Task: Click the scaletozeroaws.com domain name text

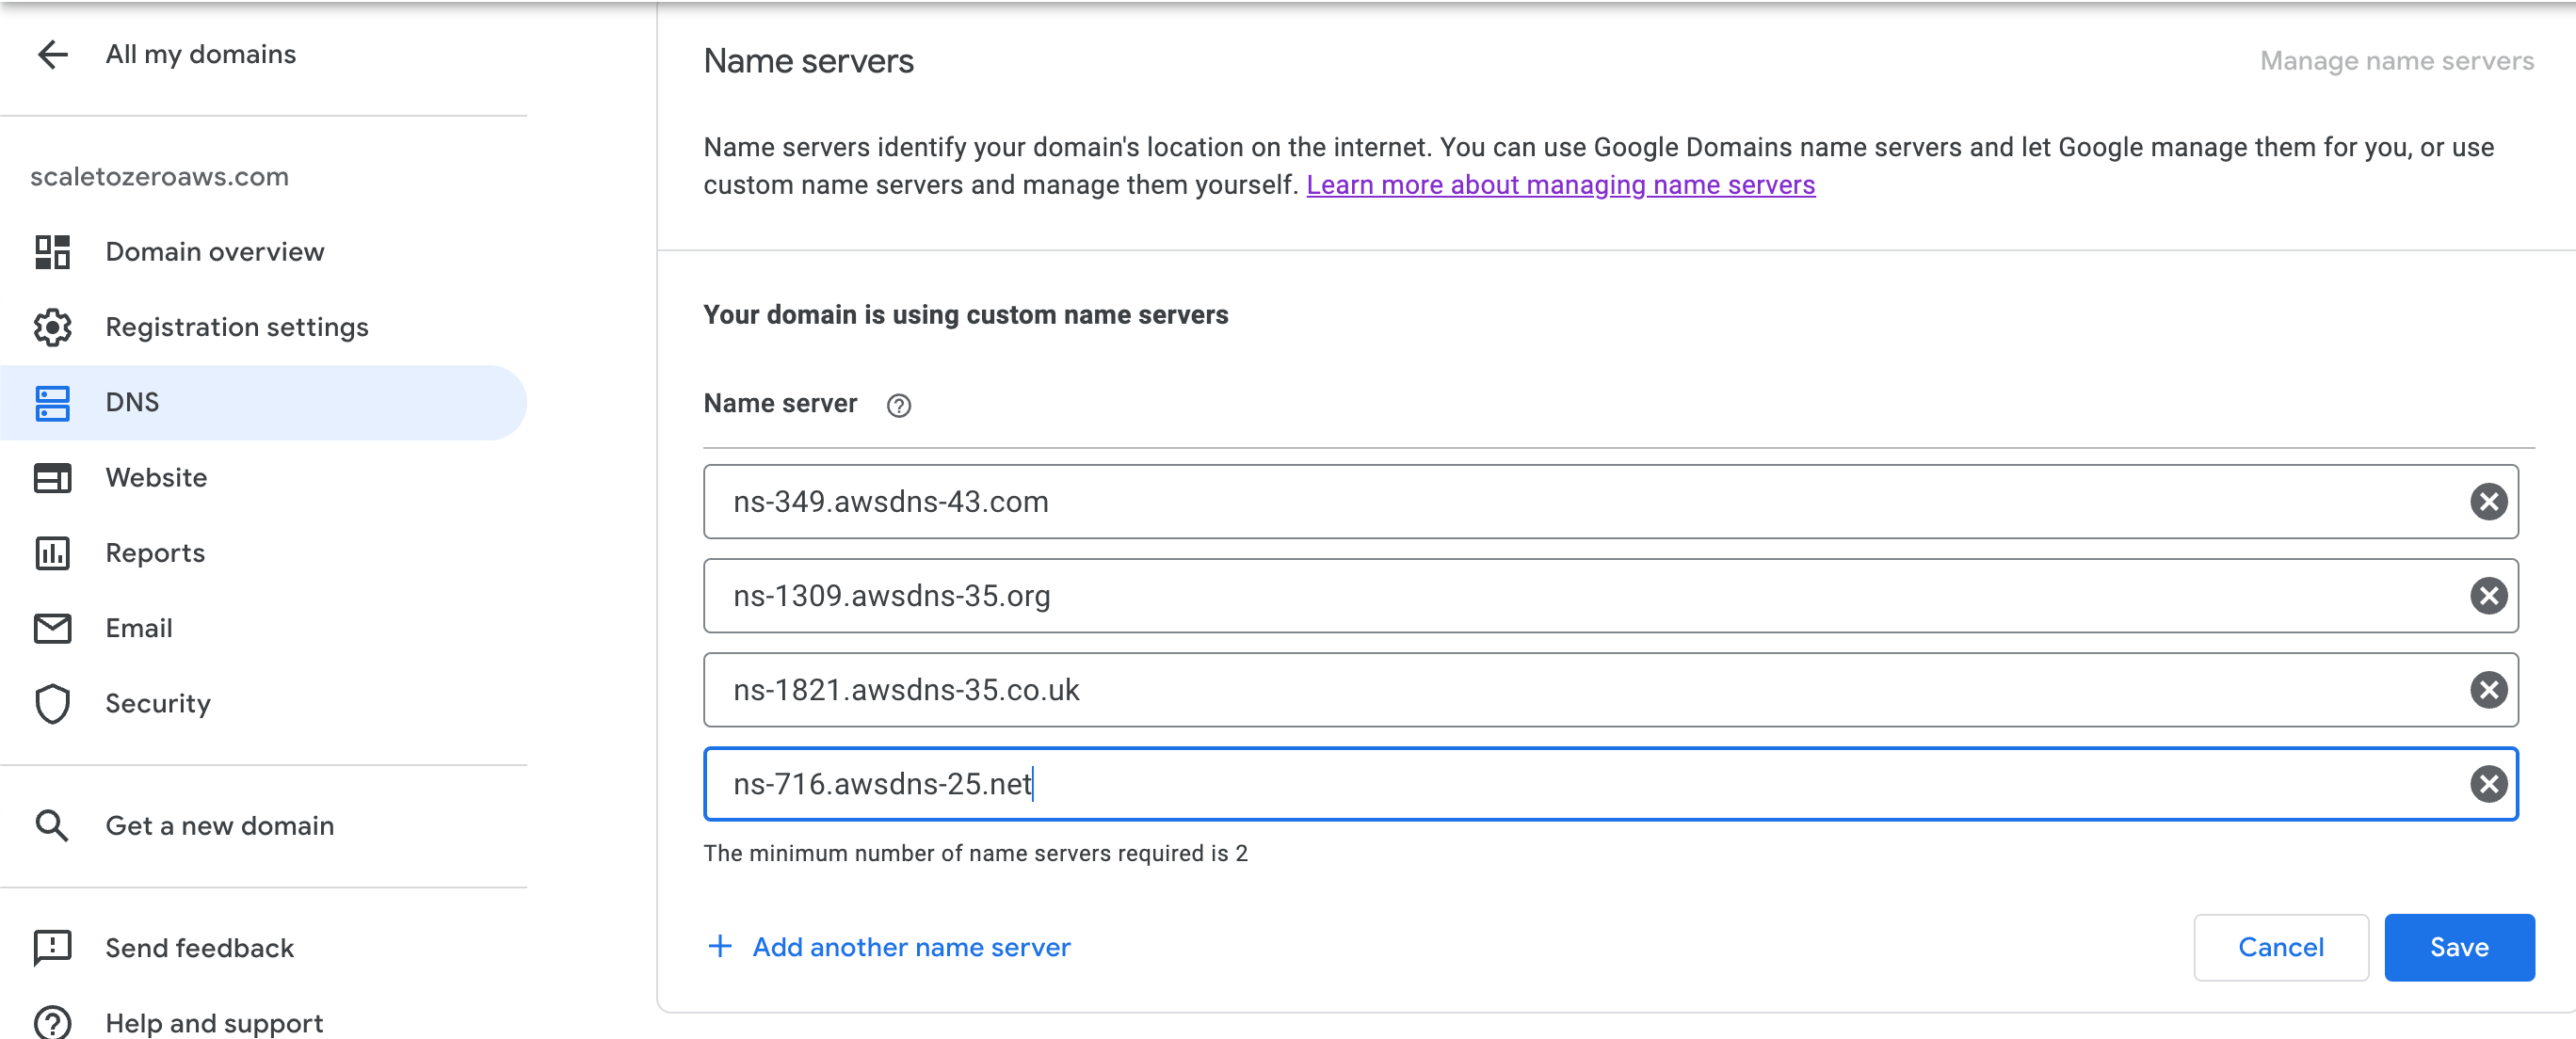Action: [x=160, y=177]
